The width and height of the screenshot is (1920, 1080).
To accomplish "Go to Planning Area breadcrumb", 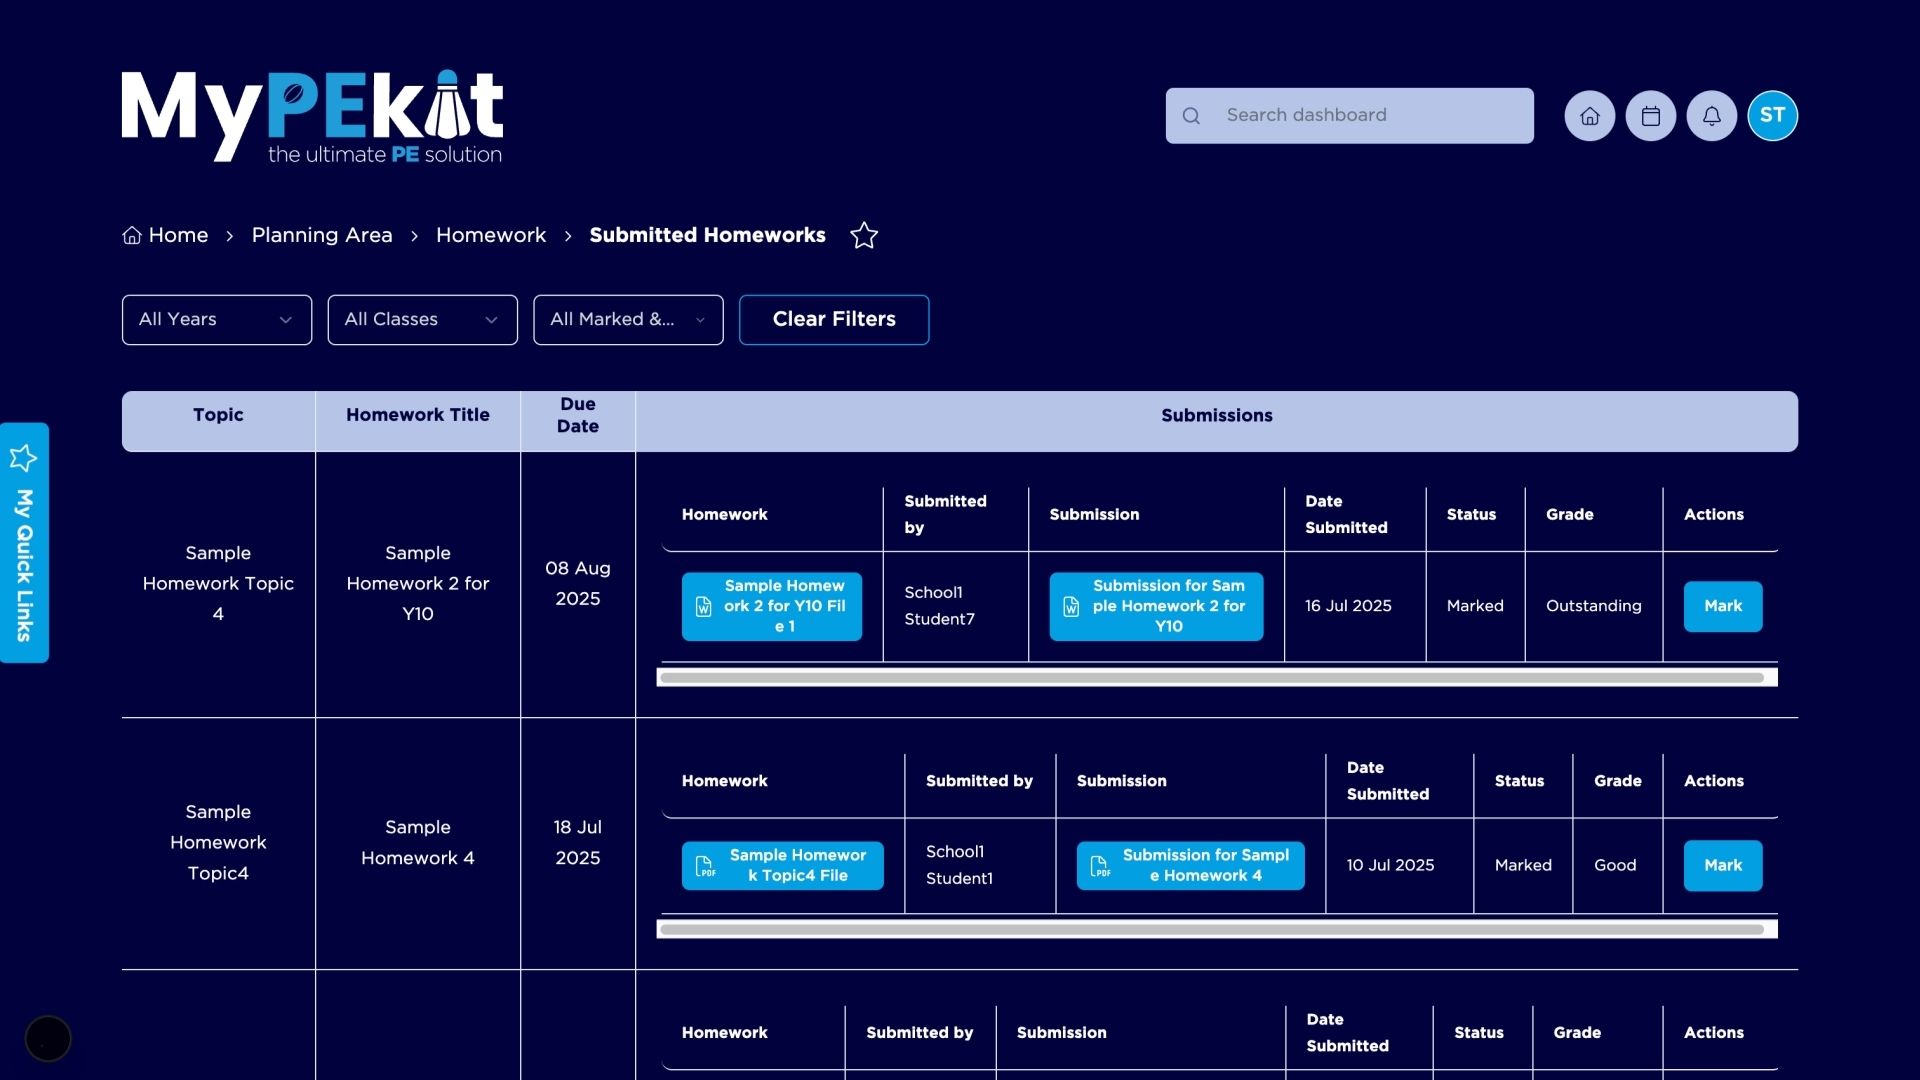I will point(321,235).
